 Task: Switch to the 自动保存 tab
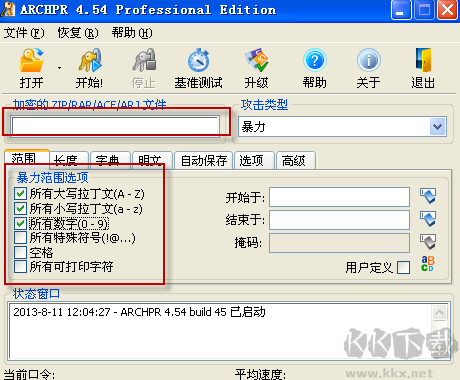click(203, 160)
